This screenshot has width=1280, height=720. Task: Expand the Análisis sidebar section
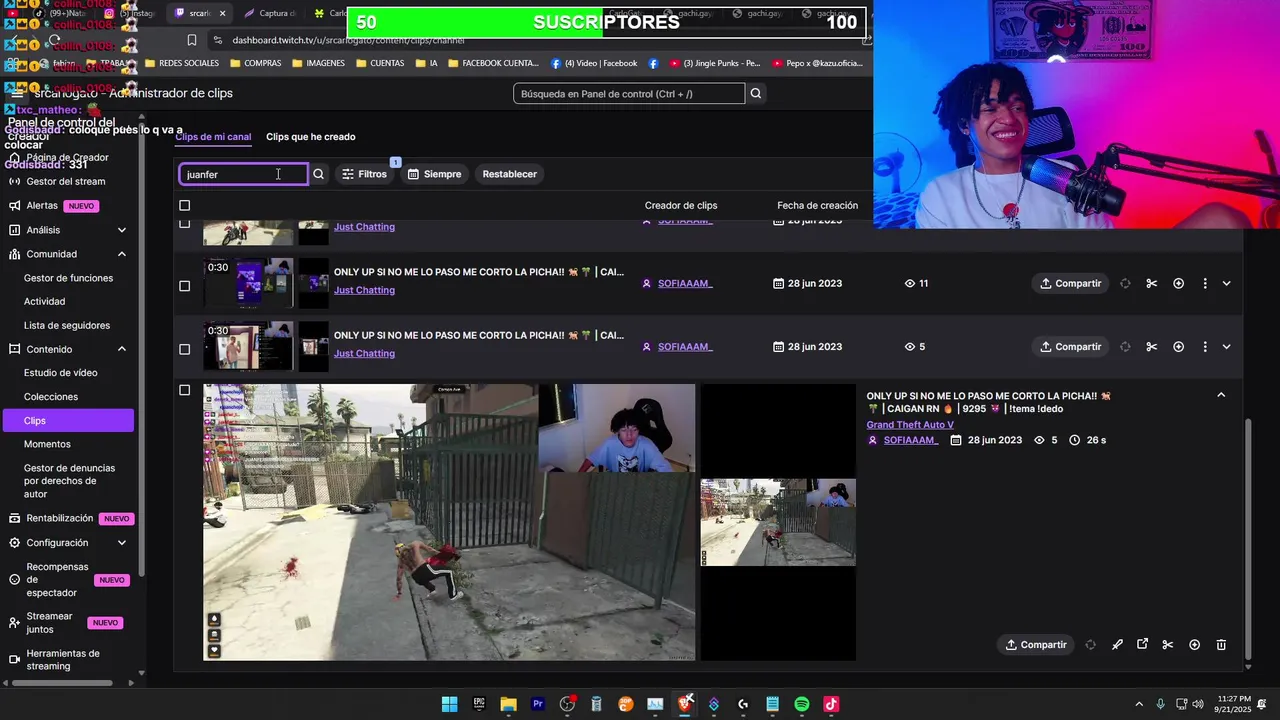(x=122, y=230)
